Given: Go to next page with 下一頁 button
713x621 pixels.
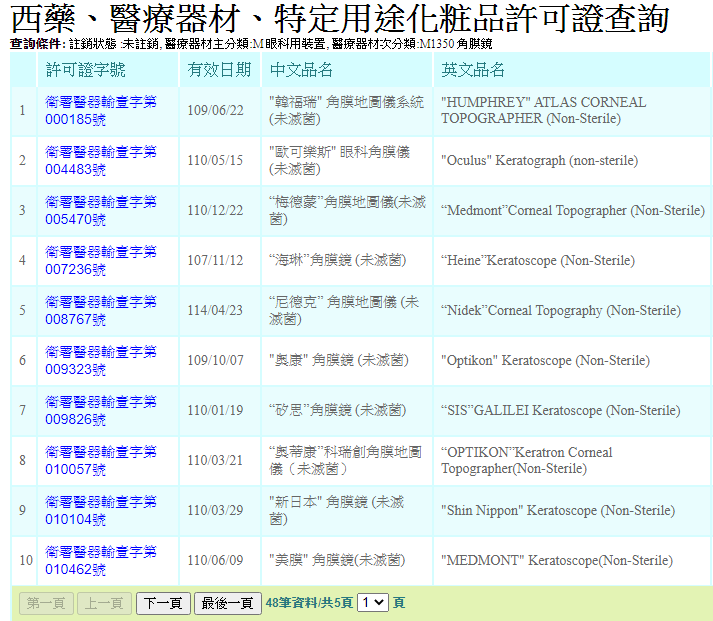Looking at the screenshot, I should coord(163,603).
